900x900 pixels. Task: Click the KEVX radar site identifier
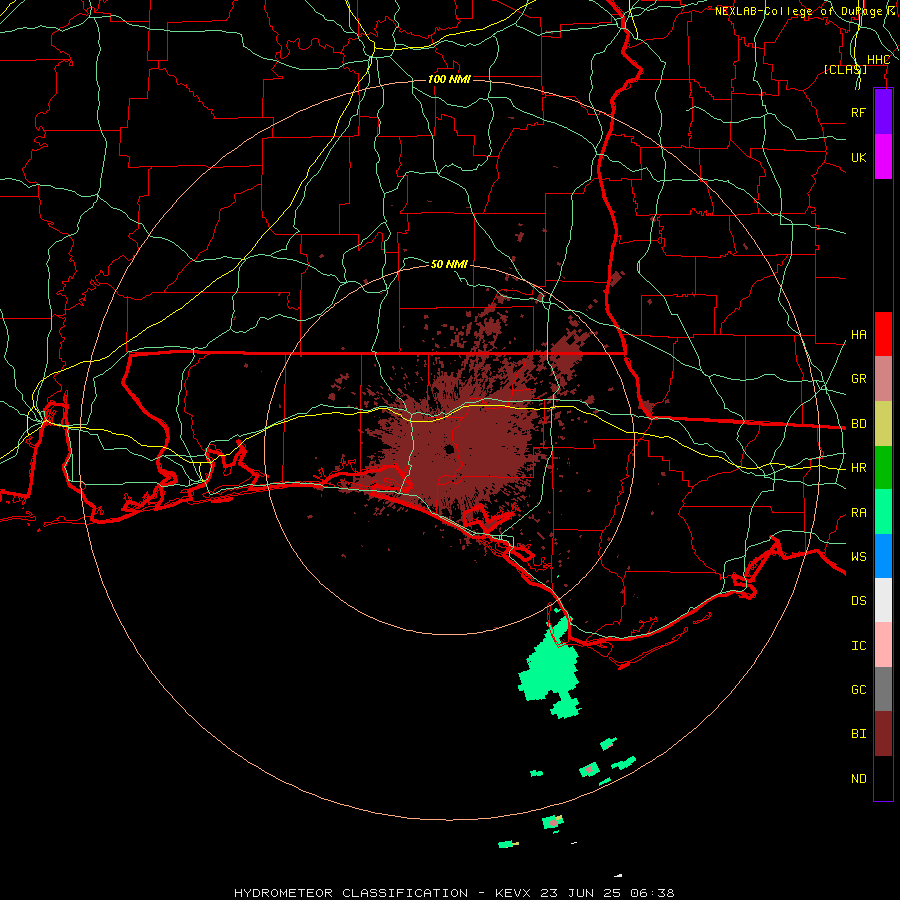(513, 893)
